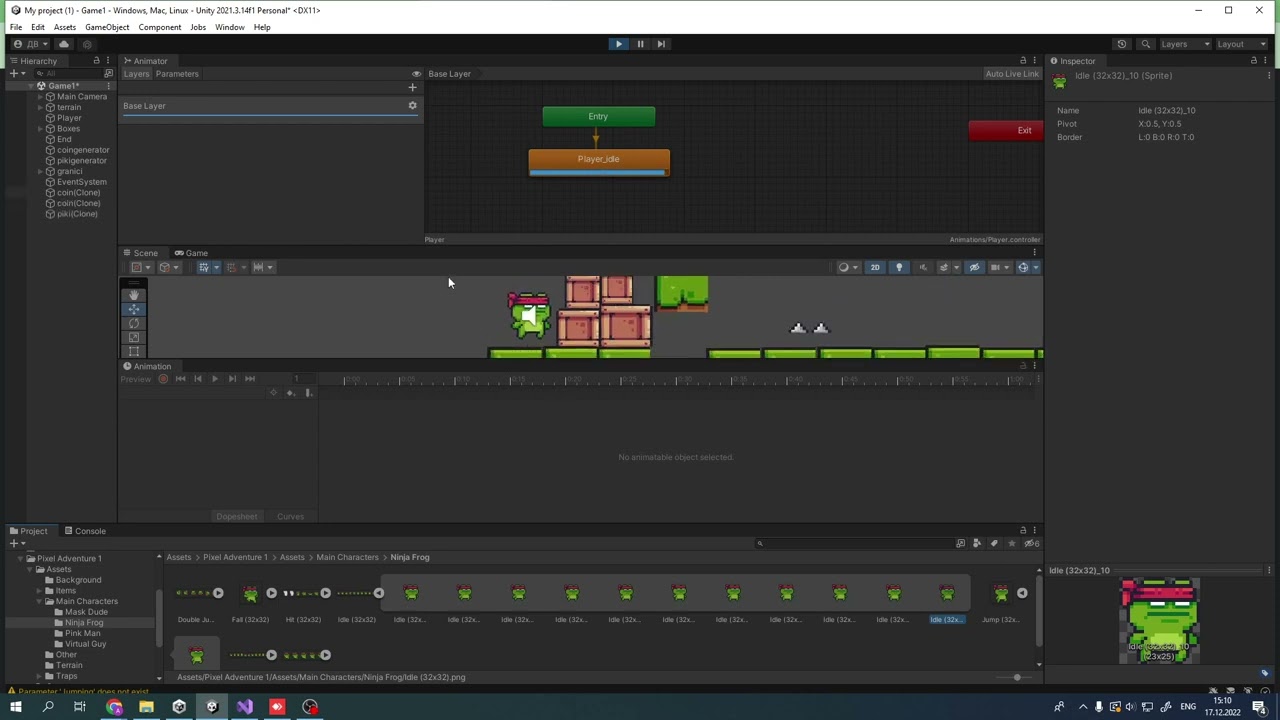Screen dimensions: 1280x720
Task: Select Player in the Hierarchy
Action: [69, 118]
